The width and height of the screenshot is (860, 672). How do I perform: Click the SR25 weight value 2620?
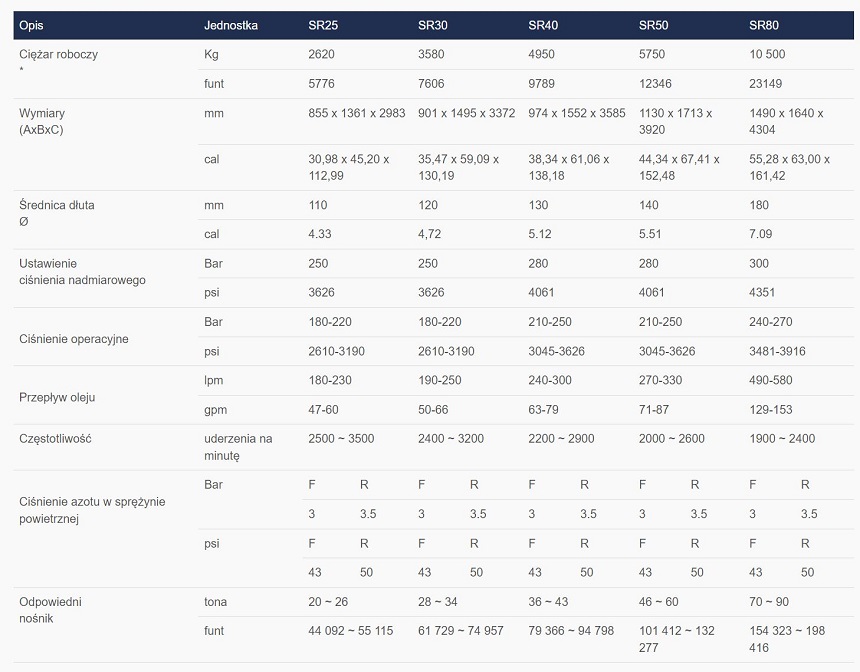(x=323, y=54)
